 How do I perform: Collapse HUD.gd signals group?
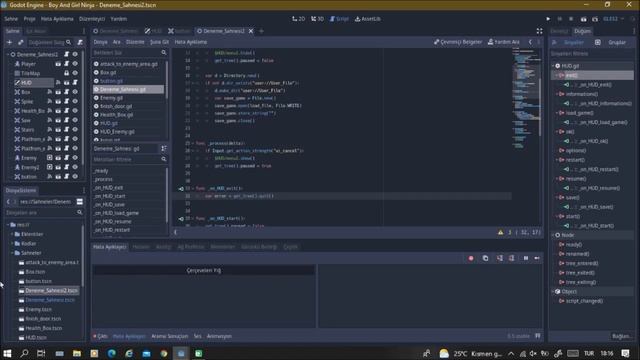(x=553, y=66)
